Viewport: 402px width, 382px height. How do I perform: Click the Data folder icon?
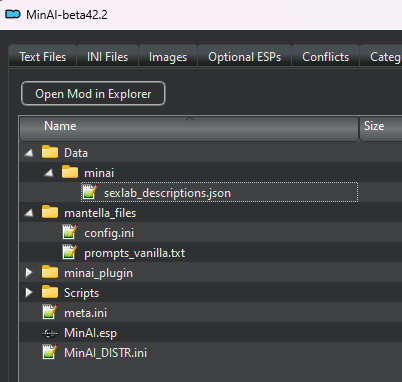50,152
